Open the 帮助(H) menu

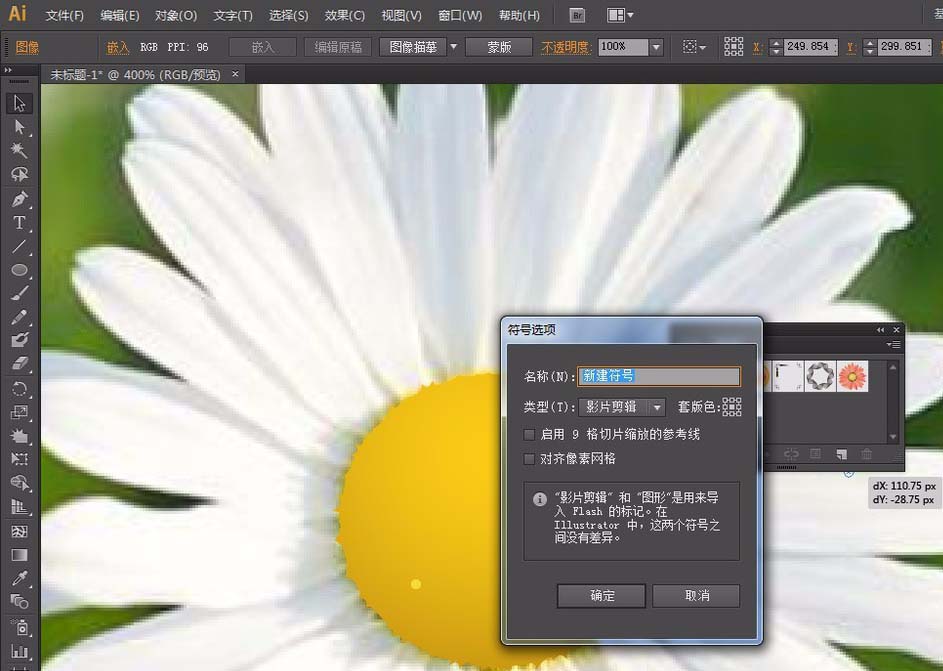520,16
